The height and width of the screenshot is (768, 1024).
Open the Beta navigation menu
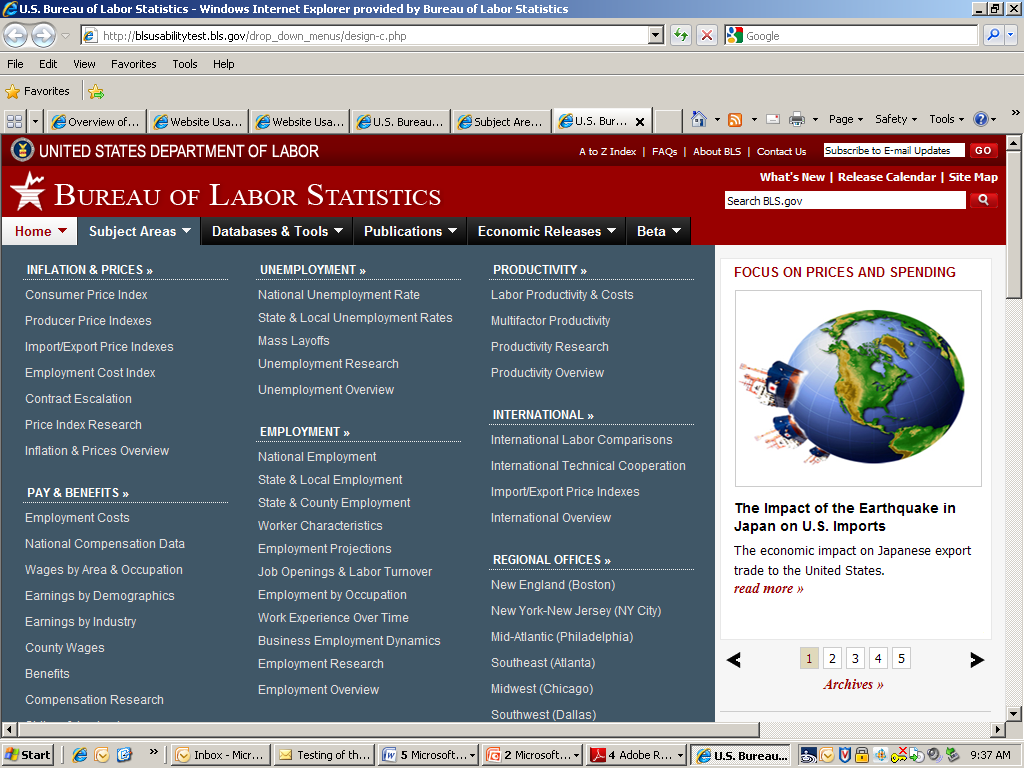(658, 231)
